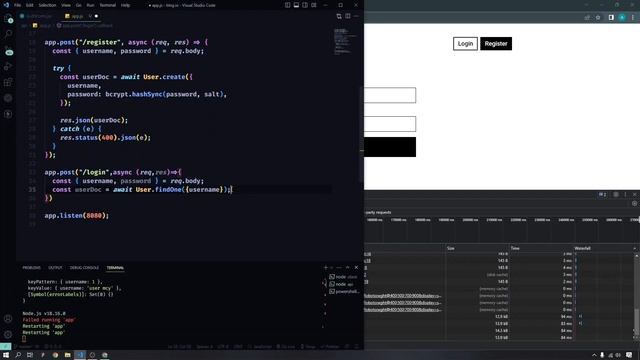Select the powershell terminal in the list
This screenshot has height=360, width=640.
click(x=344, y=291)
